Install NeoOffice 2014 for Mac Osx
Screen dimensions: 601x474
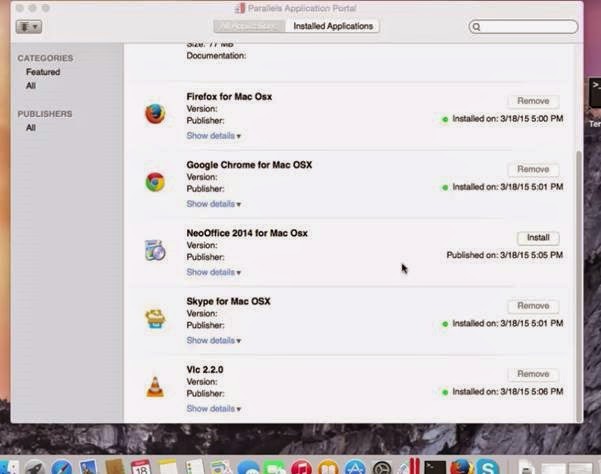pyautogui.click(x=538, y=238)
